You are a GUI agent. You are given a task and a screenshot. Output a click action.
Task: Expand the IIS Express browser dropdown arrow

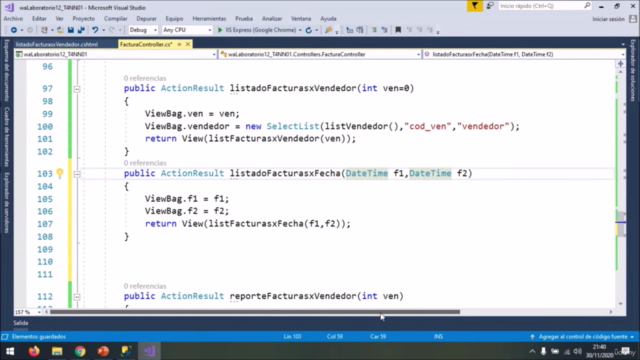coord(300,30)
